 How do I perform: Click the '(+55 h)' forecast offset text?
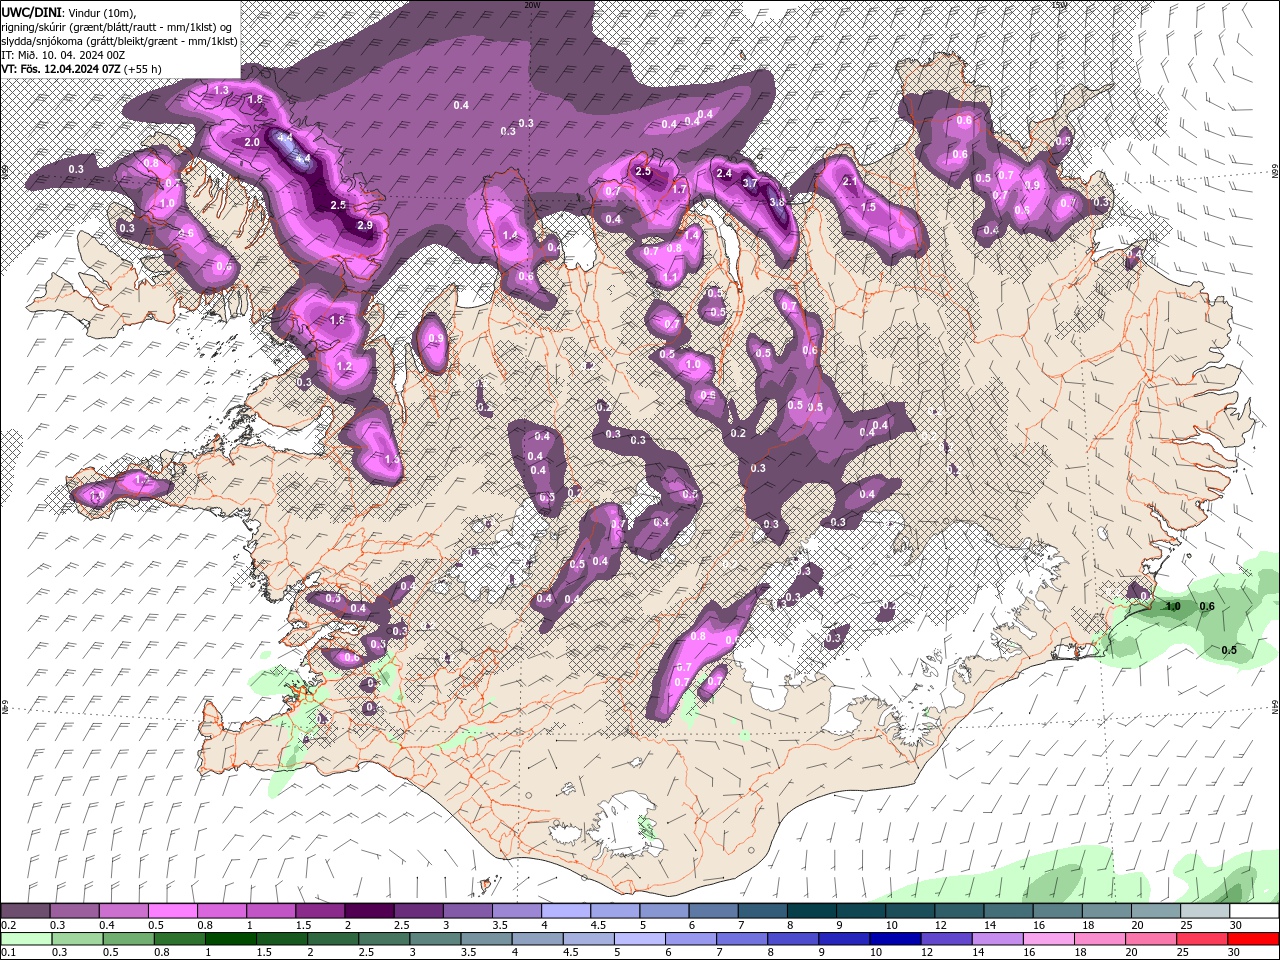pos(144,69)
